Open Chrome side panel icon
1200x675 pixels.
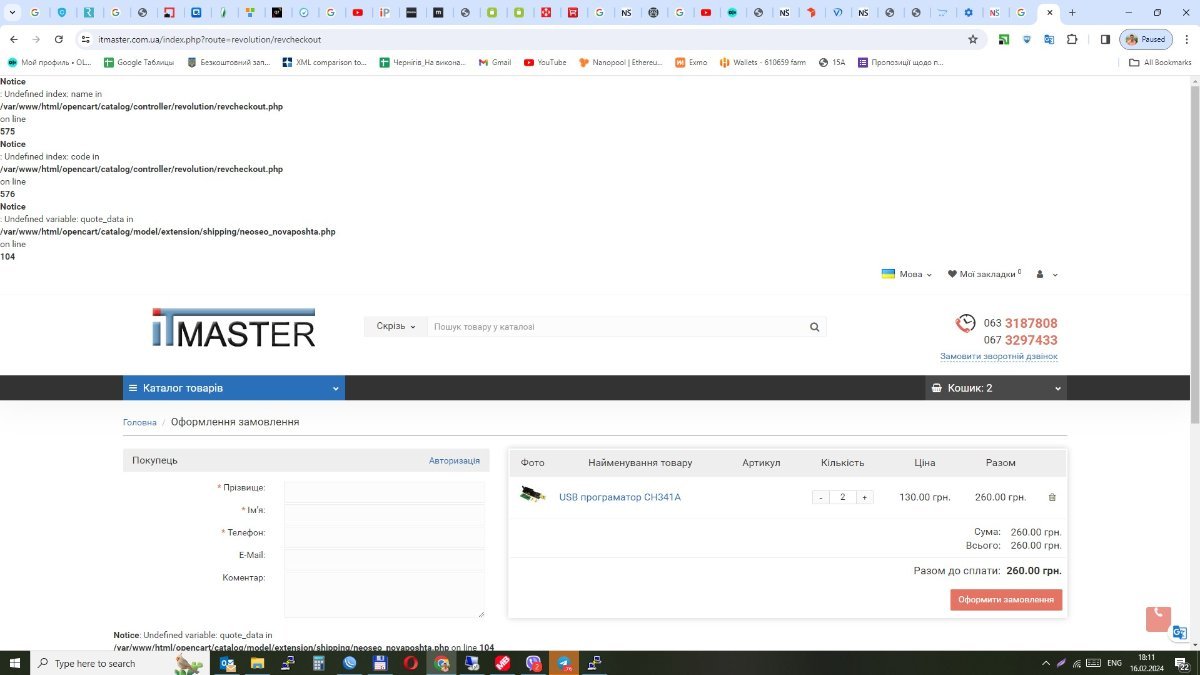coord(1105,39)
